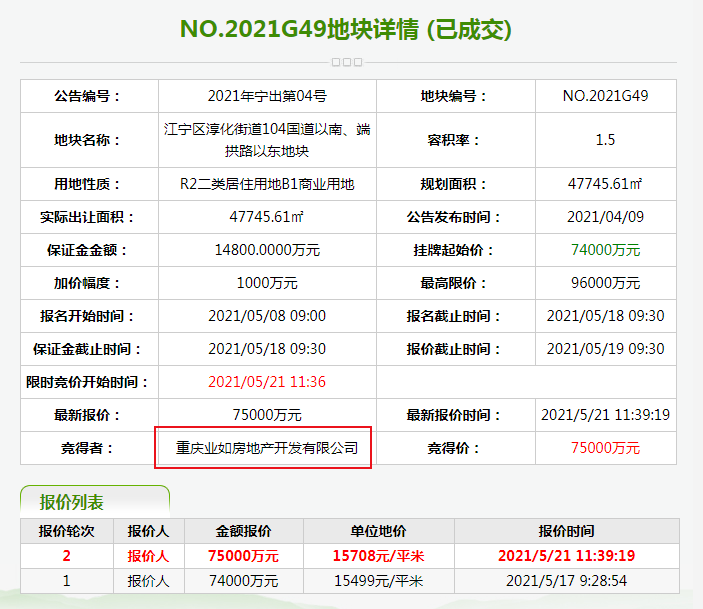
Task: Open the 报价列表 tab
Action: tap(71, 501)
